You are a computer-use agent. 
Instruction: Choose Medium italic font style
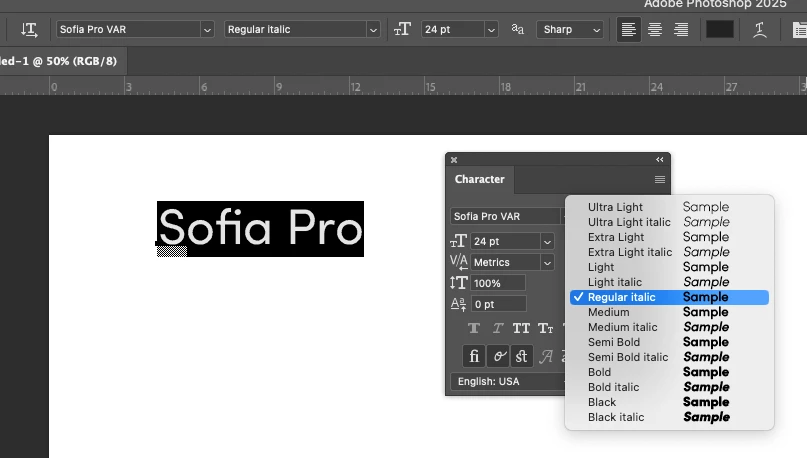[x=669, y=327]
